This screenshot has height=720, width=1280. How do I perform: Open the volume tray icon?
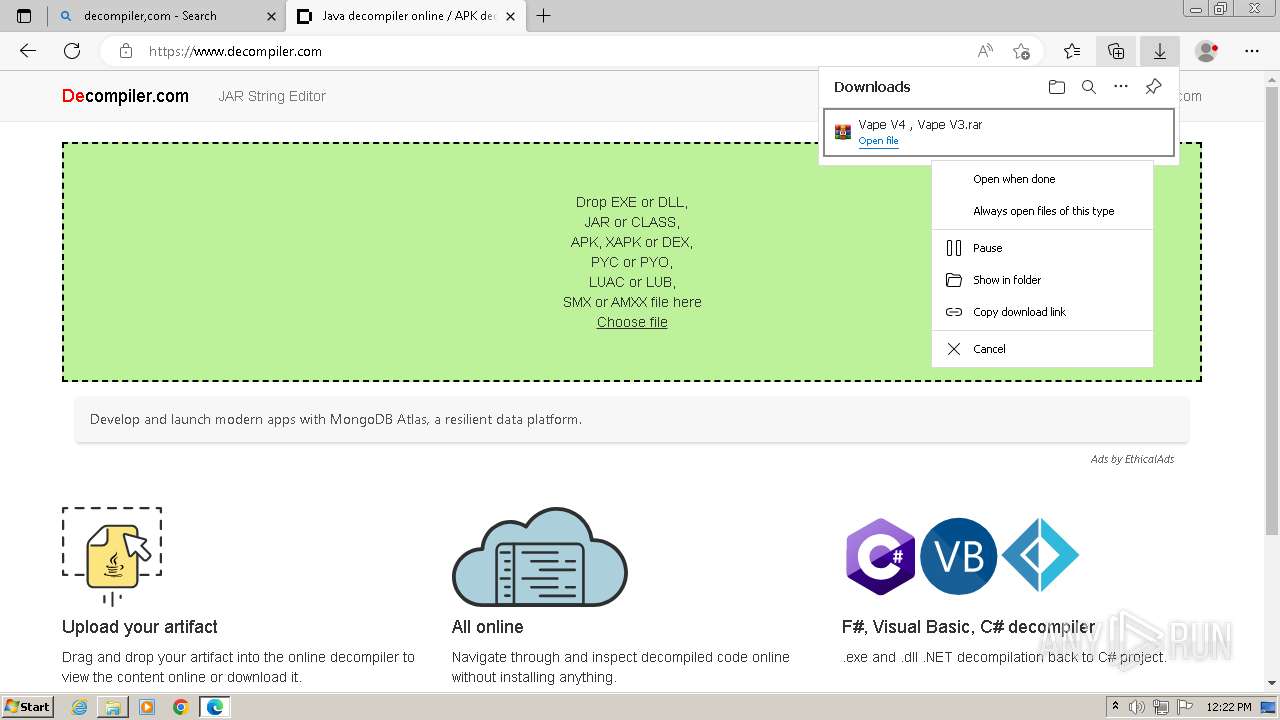(x=1136, y=707)
